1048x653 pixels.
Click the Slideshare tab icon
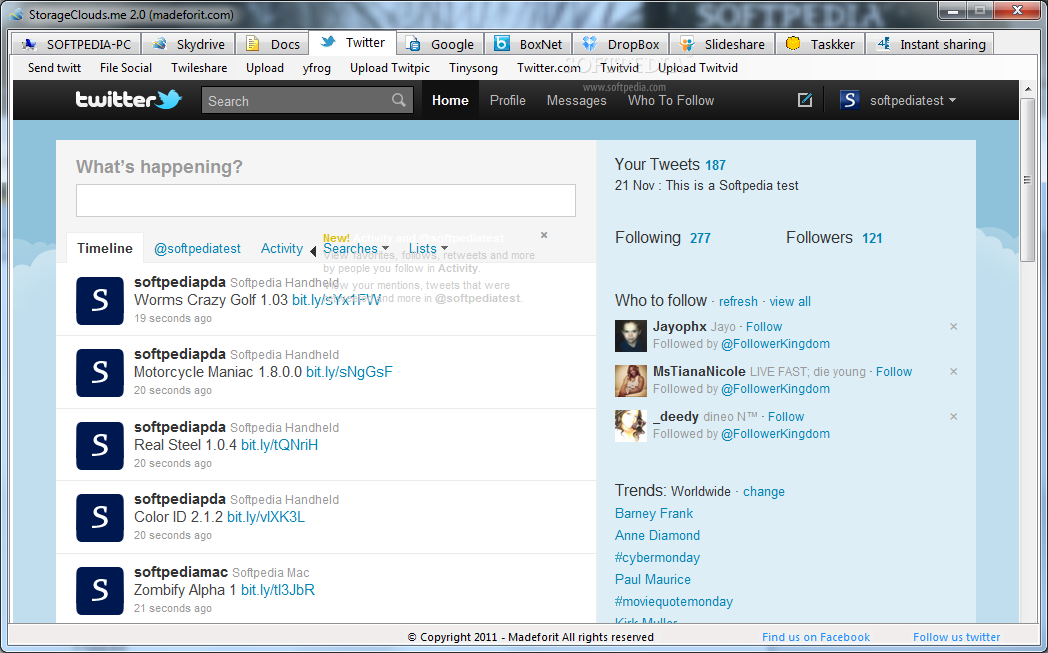[x=686, y=44]
